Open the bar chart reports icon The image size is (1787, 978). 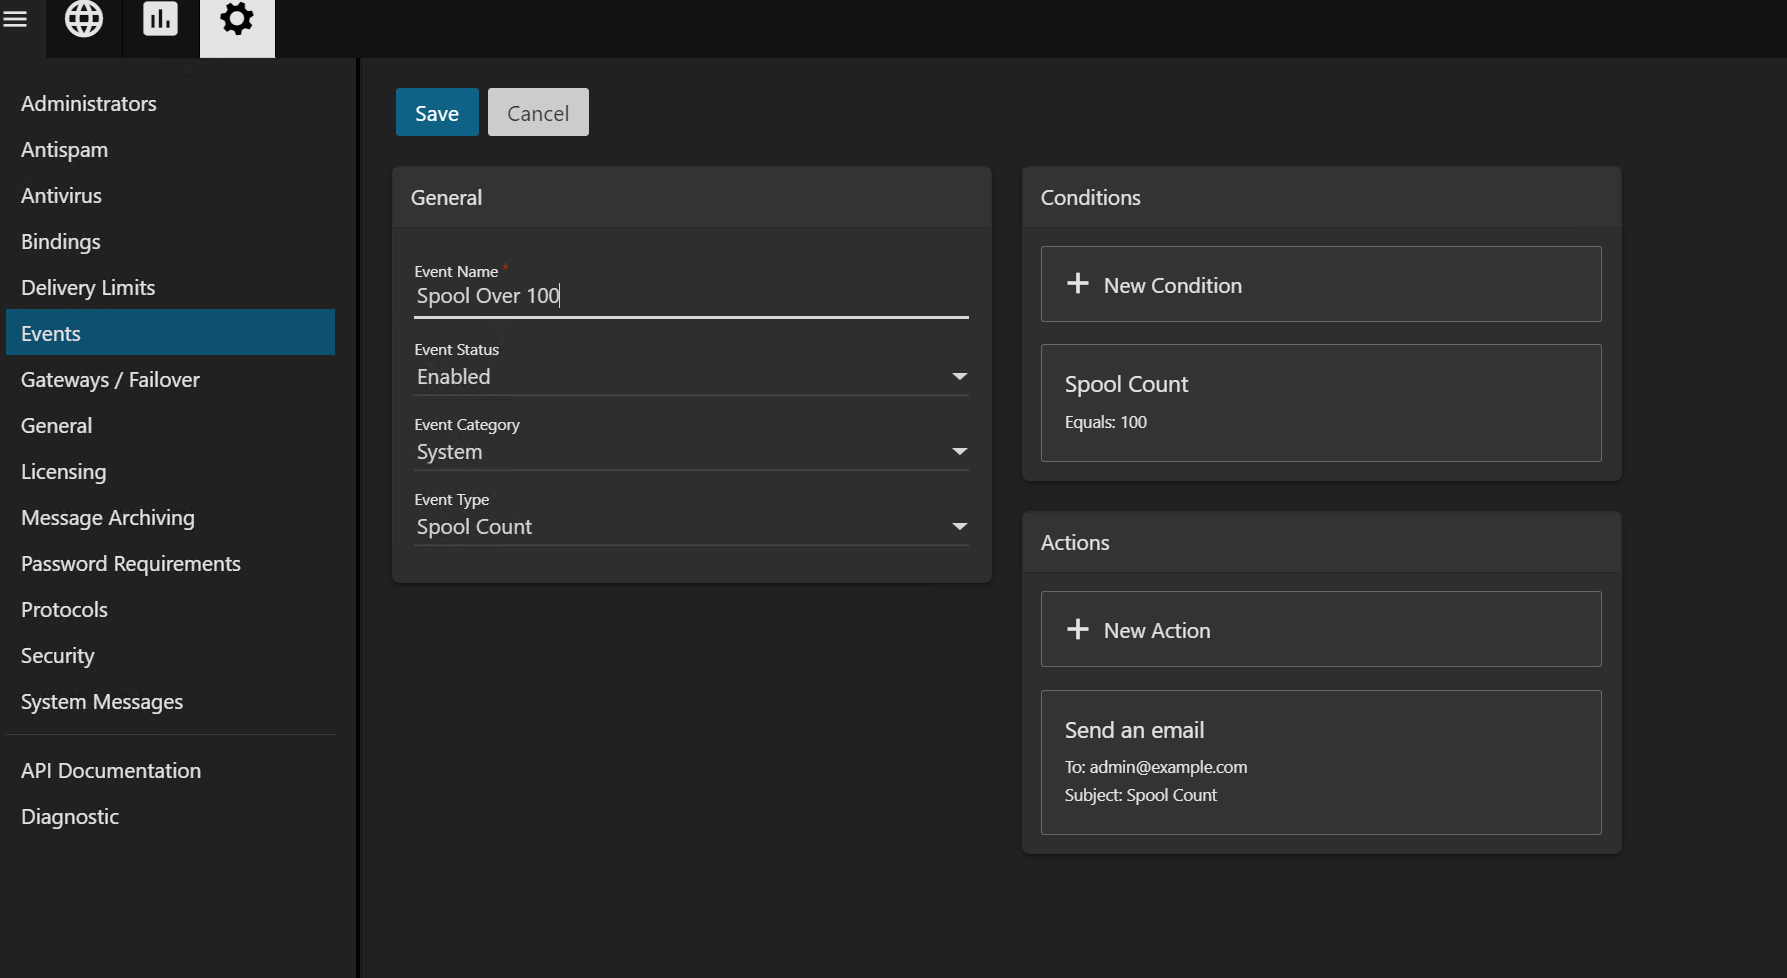click(160, 19)
